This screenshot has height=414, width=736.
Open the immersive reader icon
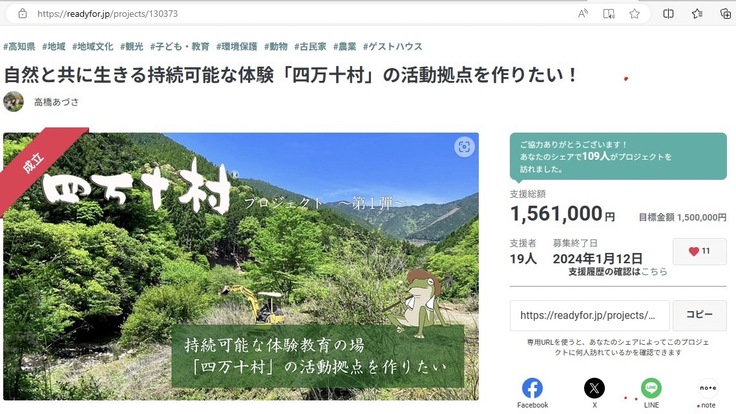(609, 14)
